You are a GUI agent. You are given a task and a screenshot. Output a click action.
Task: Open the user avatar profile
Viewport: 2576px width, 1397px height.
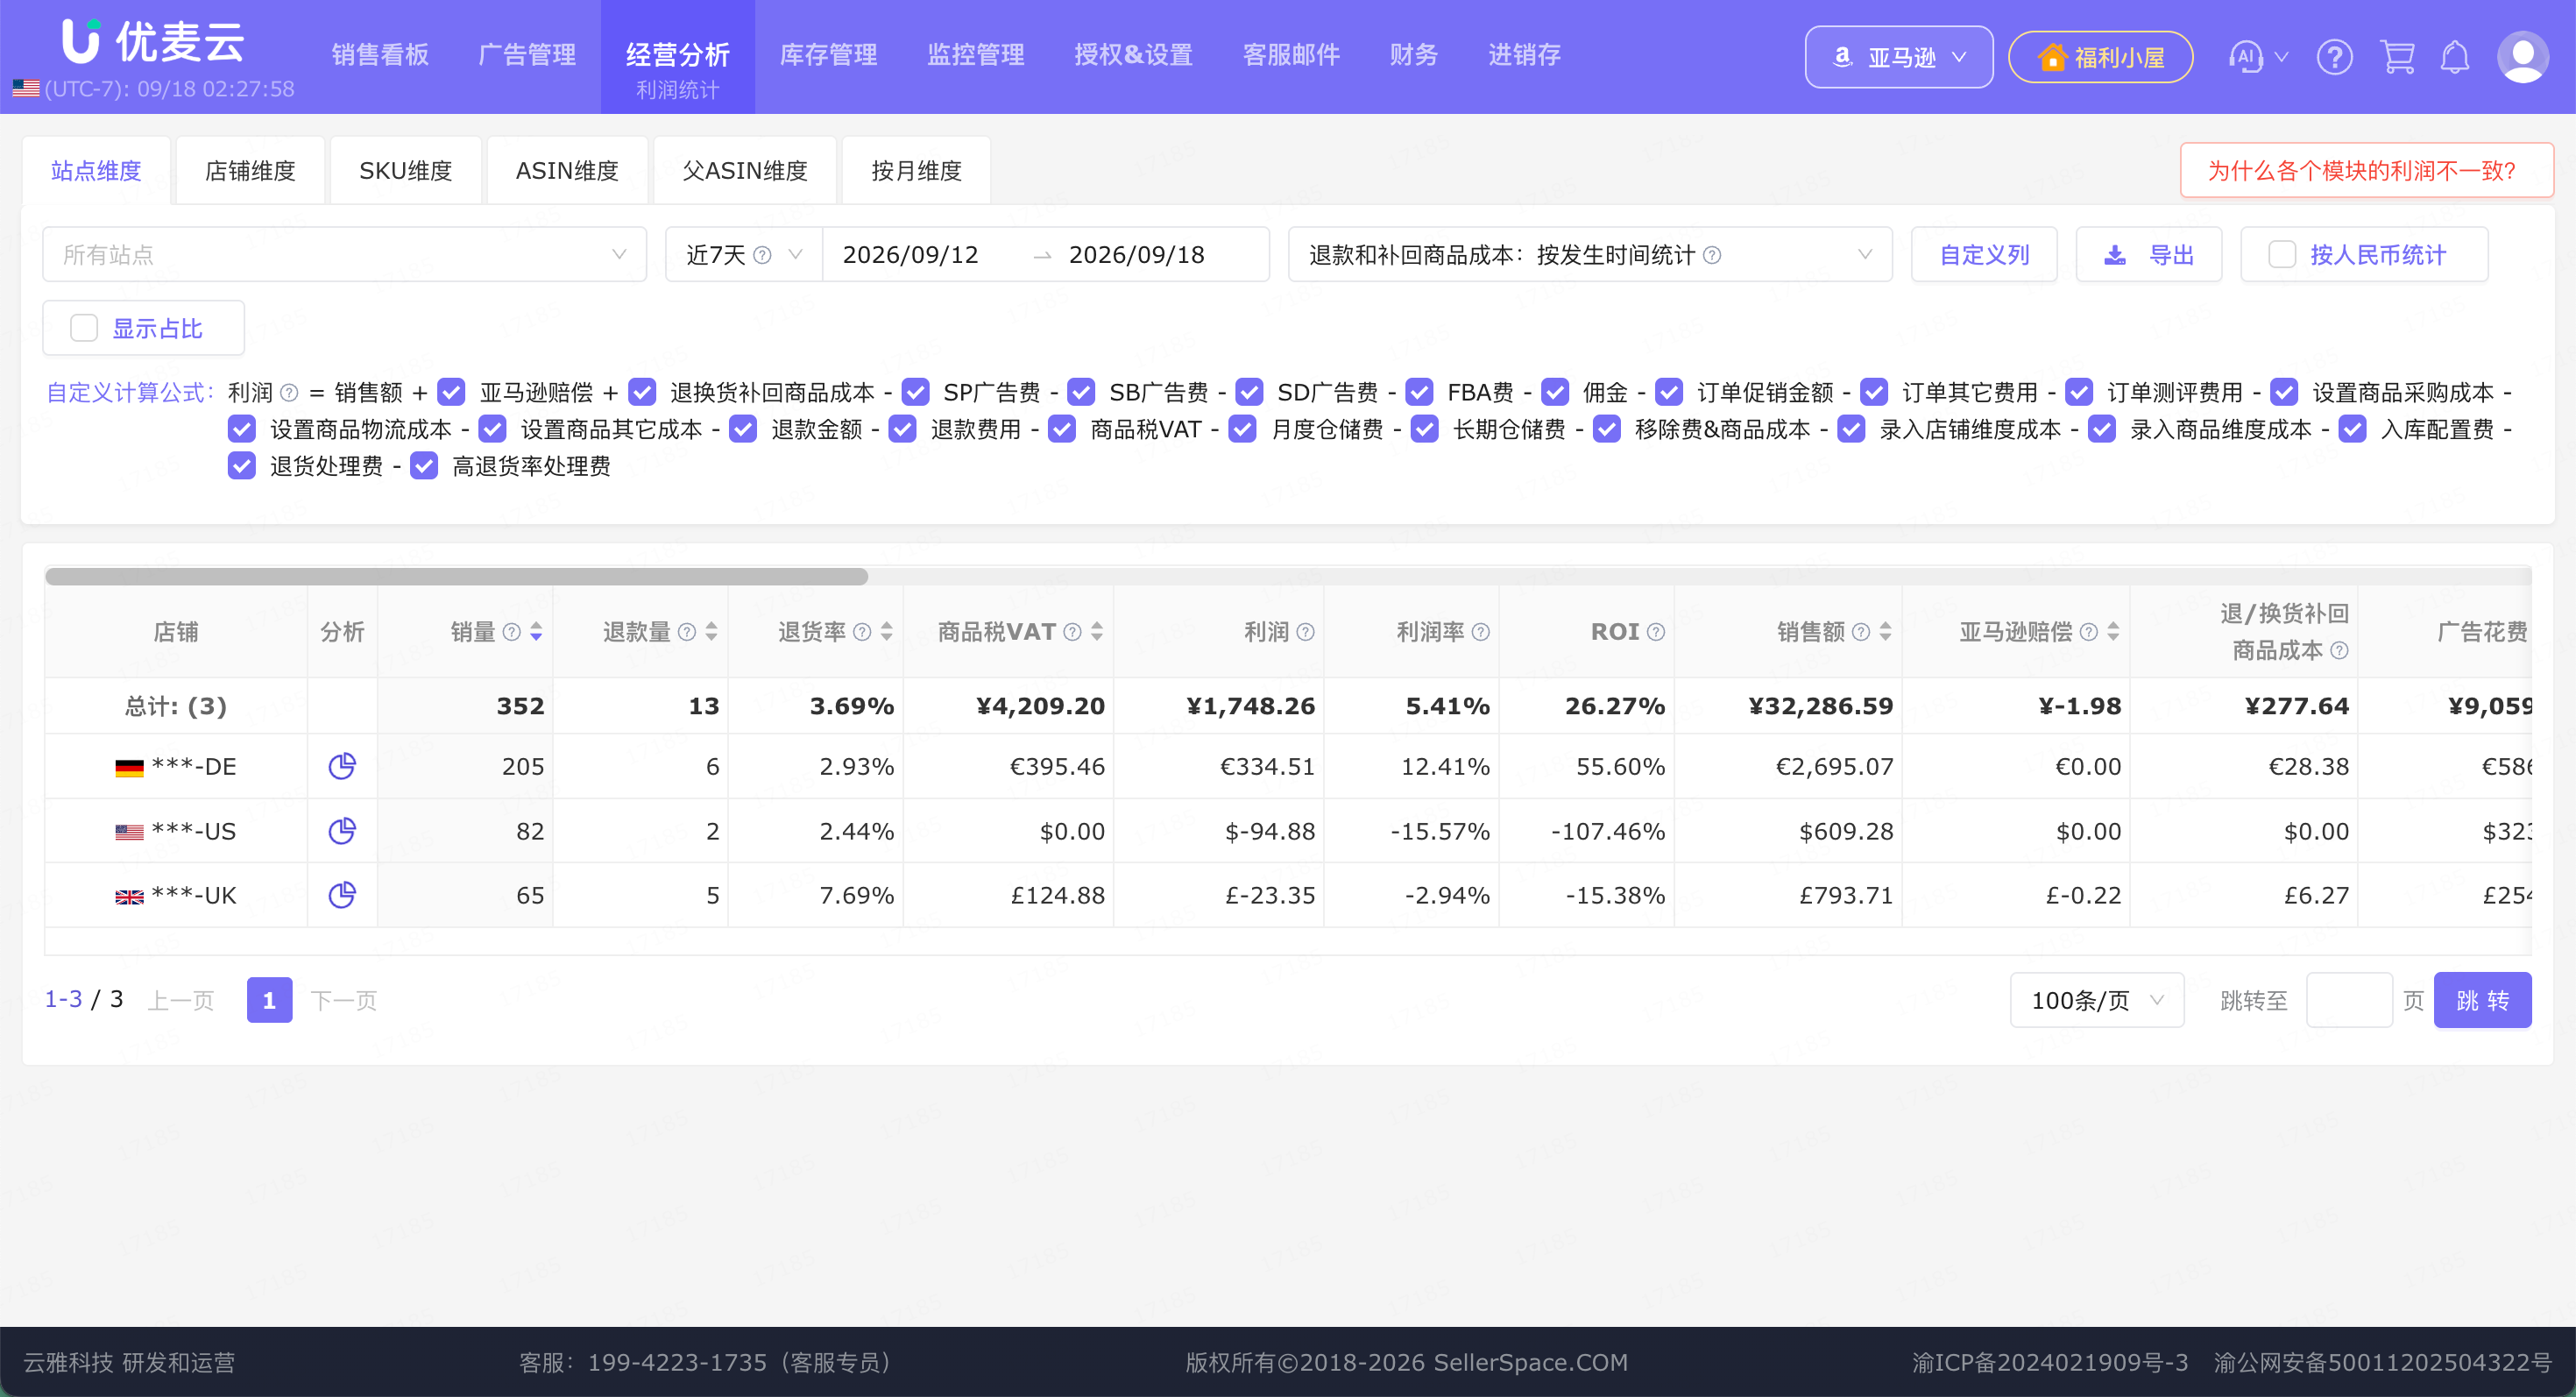2523,57
